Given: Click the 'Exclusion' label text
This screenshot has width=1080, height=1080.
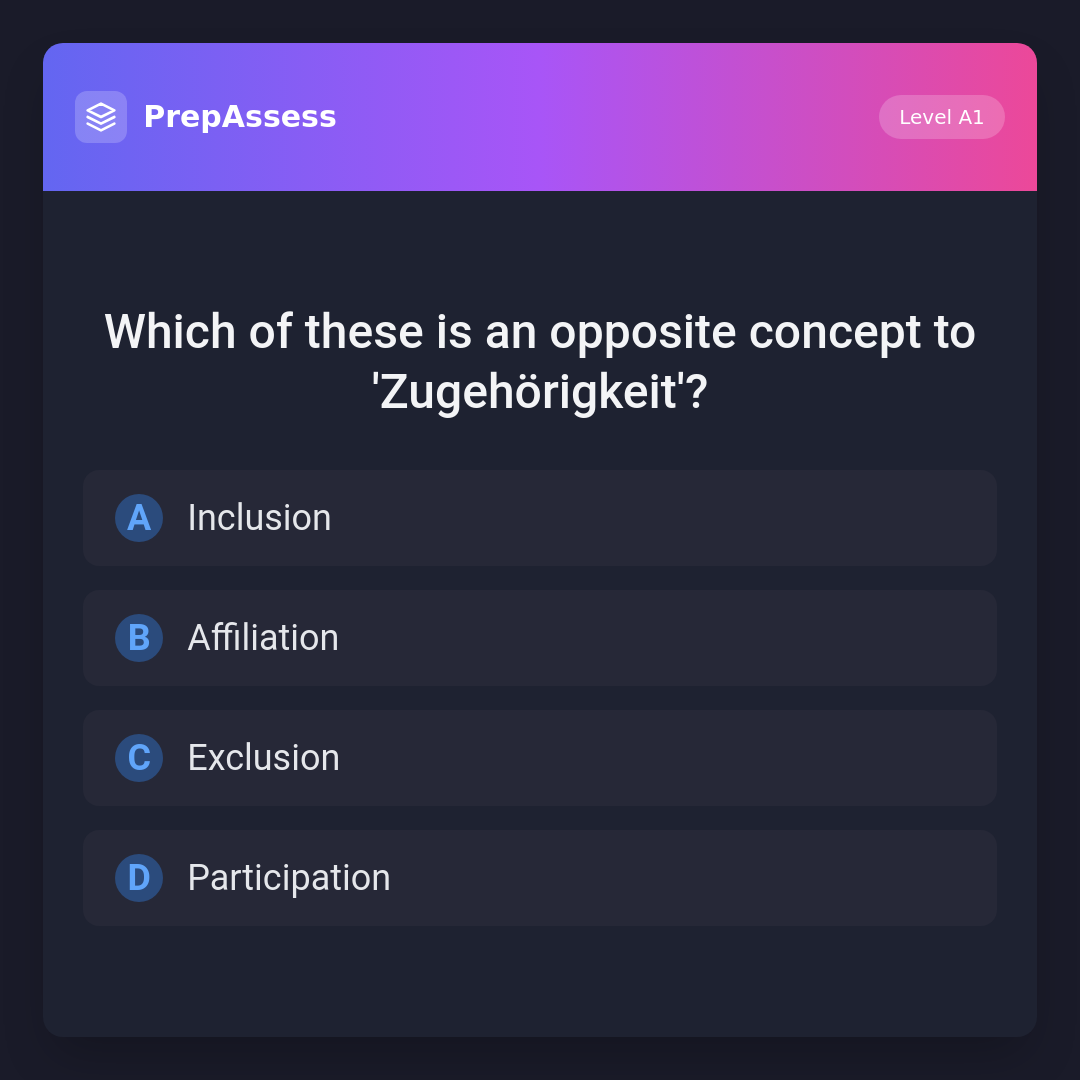Looking at the screenshot, I should [x=263, y=758].
